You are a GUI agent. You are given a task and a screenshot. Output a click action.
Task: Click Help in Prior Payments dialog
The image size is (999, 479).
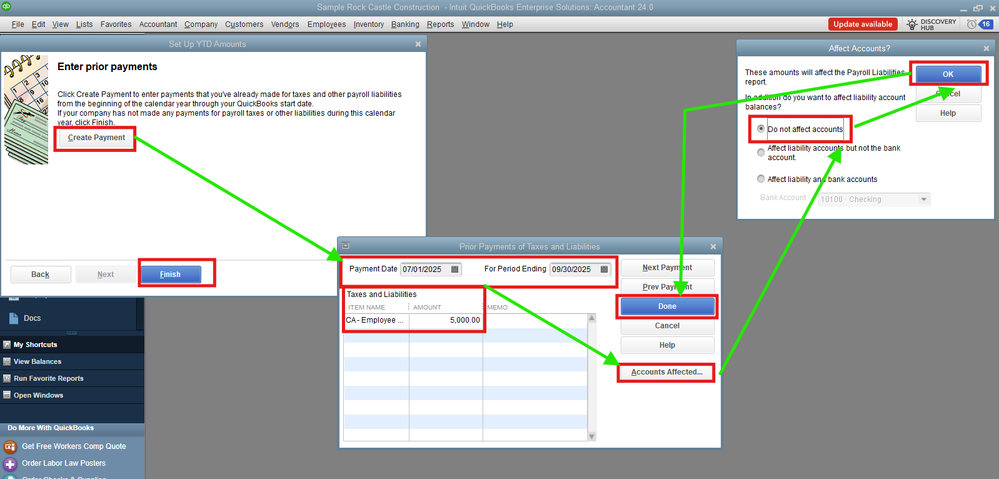[x=667, y=345]
